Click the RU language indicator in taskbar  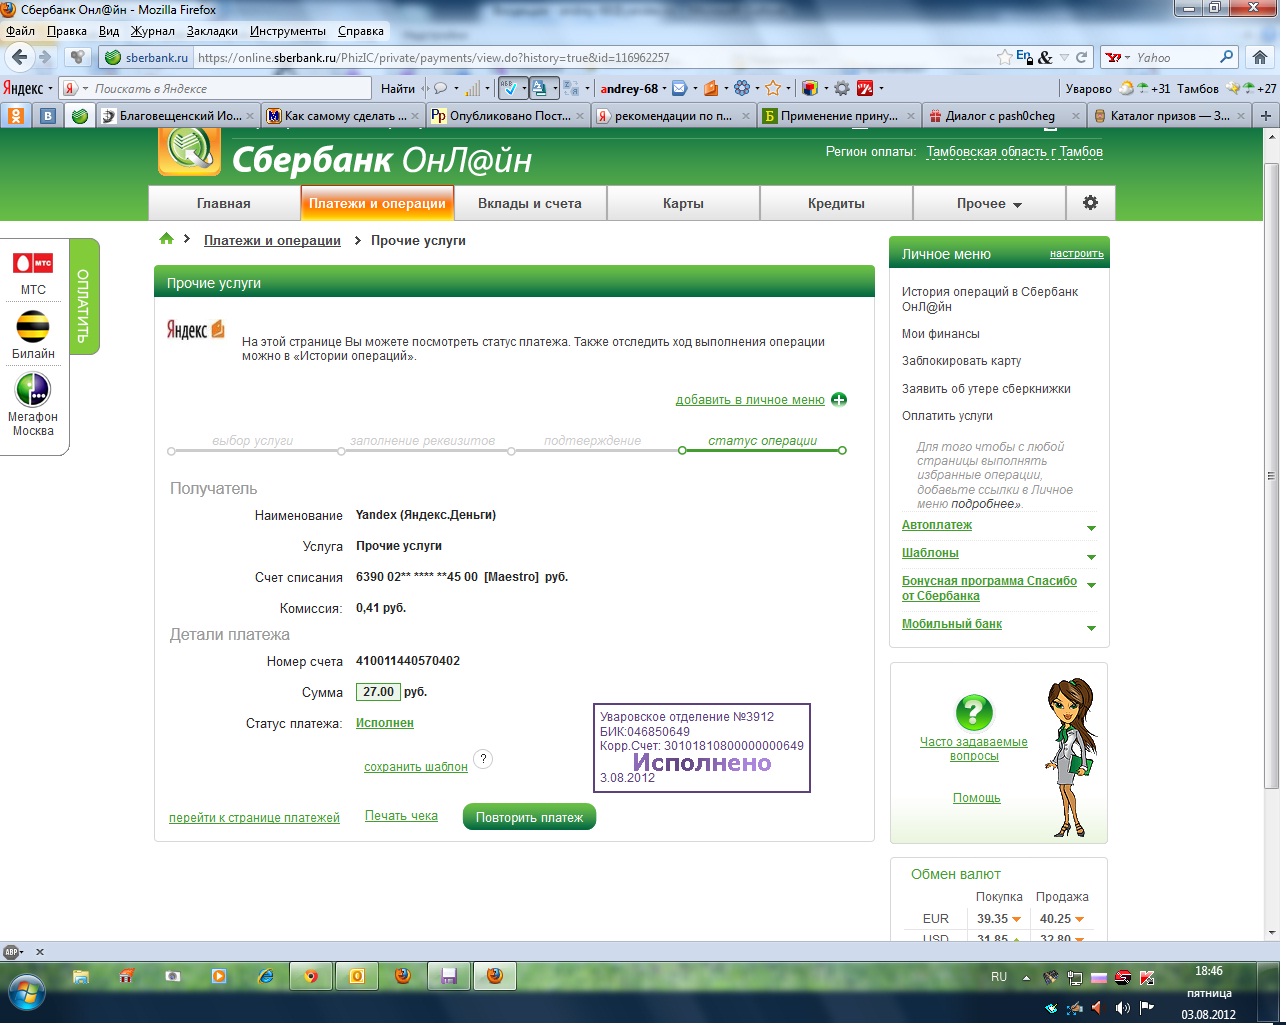pos(998,976)
